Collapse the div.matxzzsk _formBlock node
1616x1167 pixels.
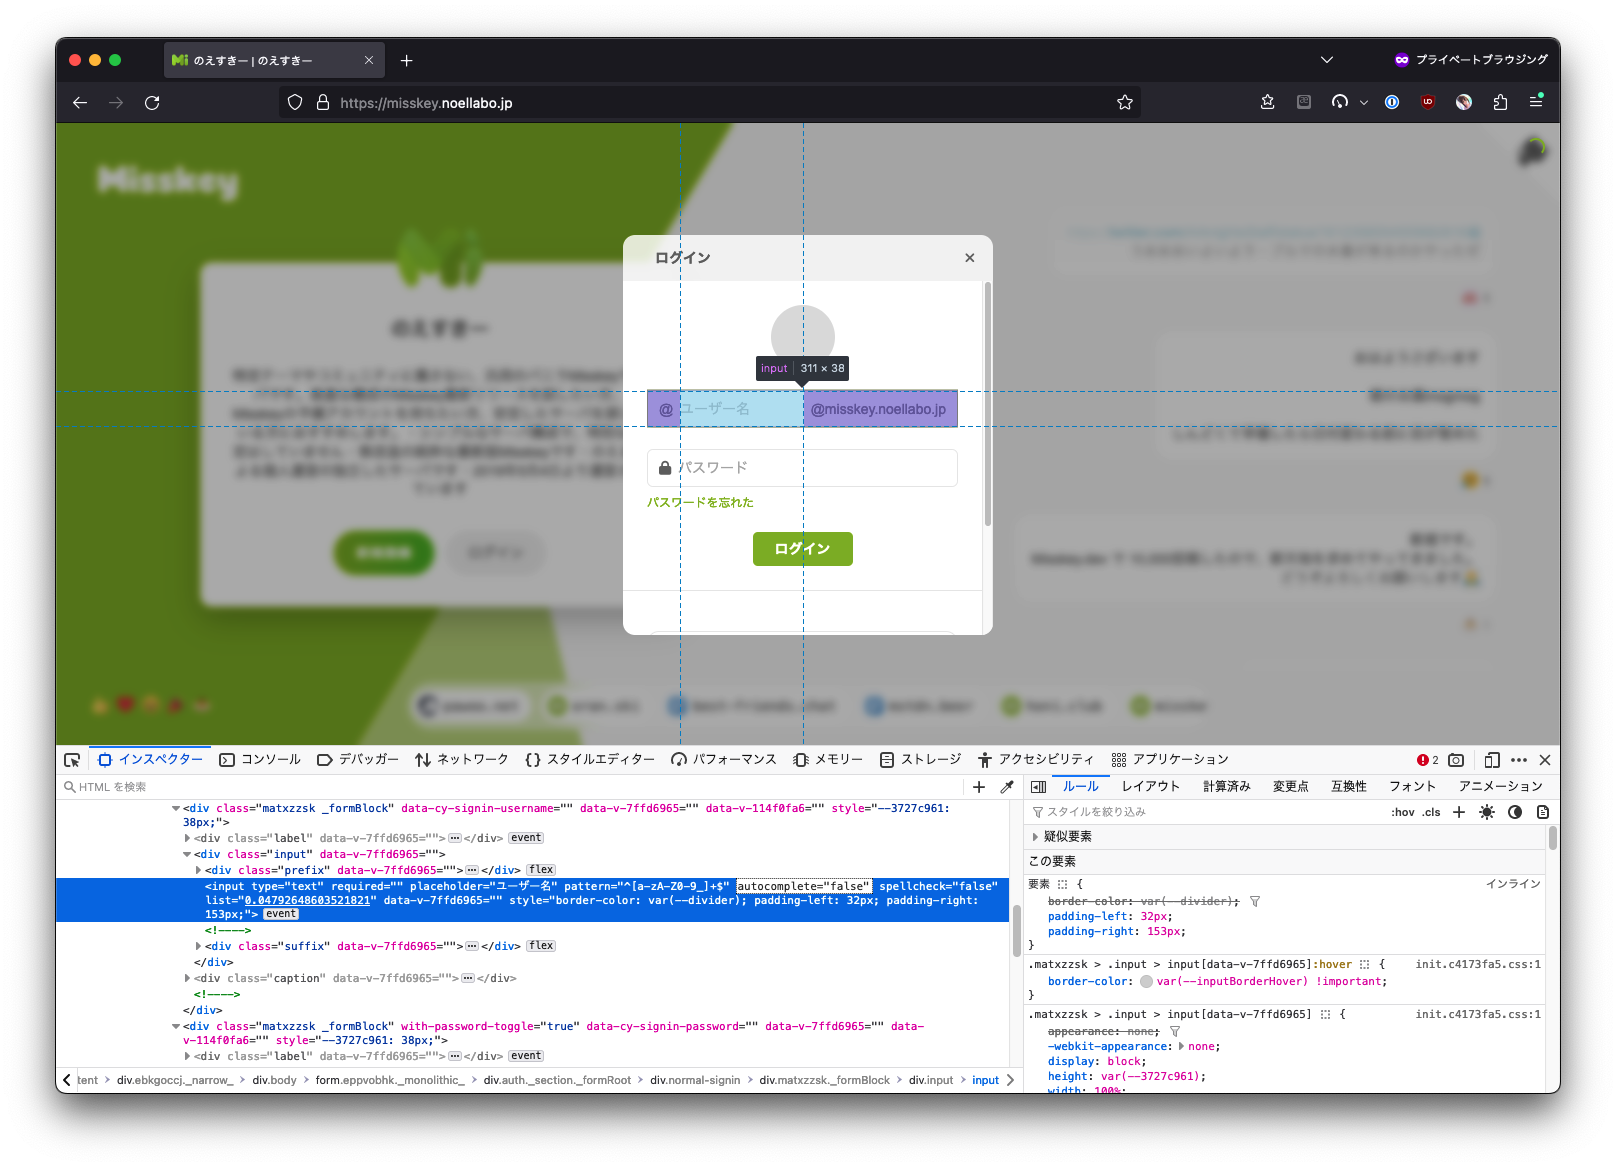click(x=176, y=808)
